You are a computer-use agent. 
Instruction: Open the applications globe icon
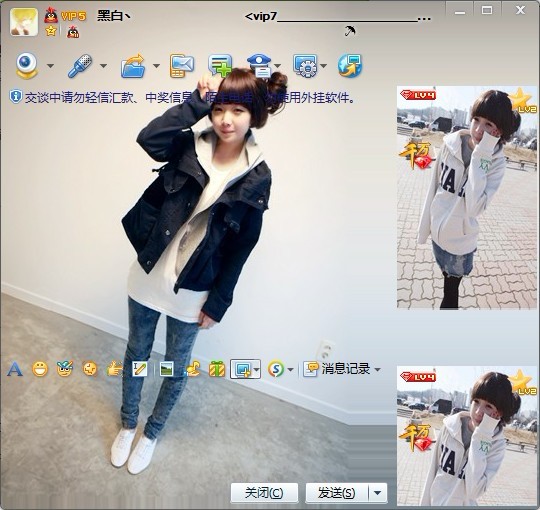350,65
